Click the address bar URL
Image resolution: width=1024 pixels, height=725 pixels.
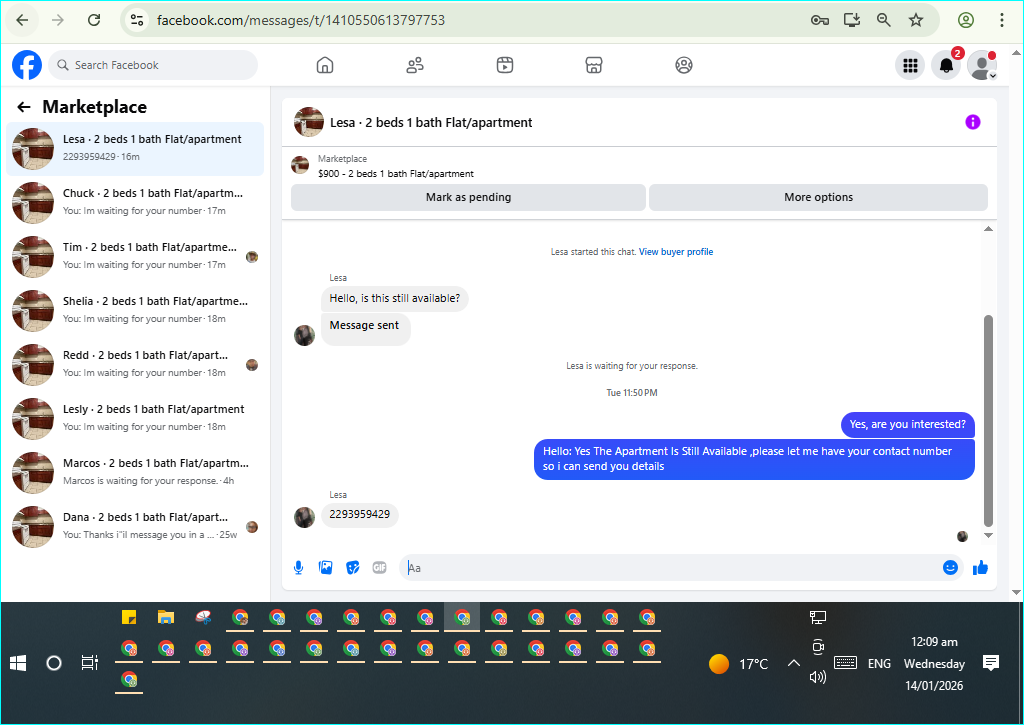coord(301,20)
